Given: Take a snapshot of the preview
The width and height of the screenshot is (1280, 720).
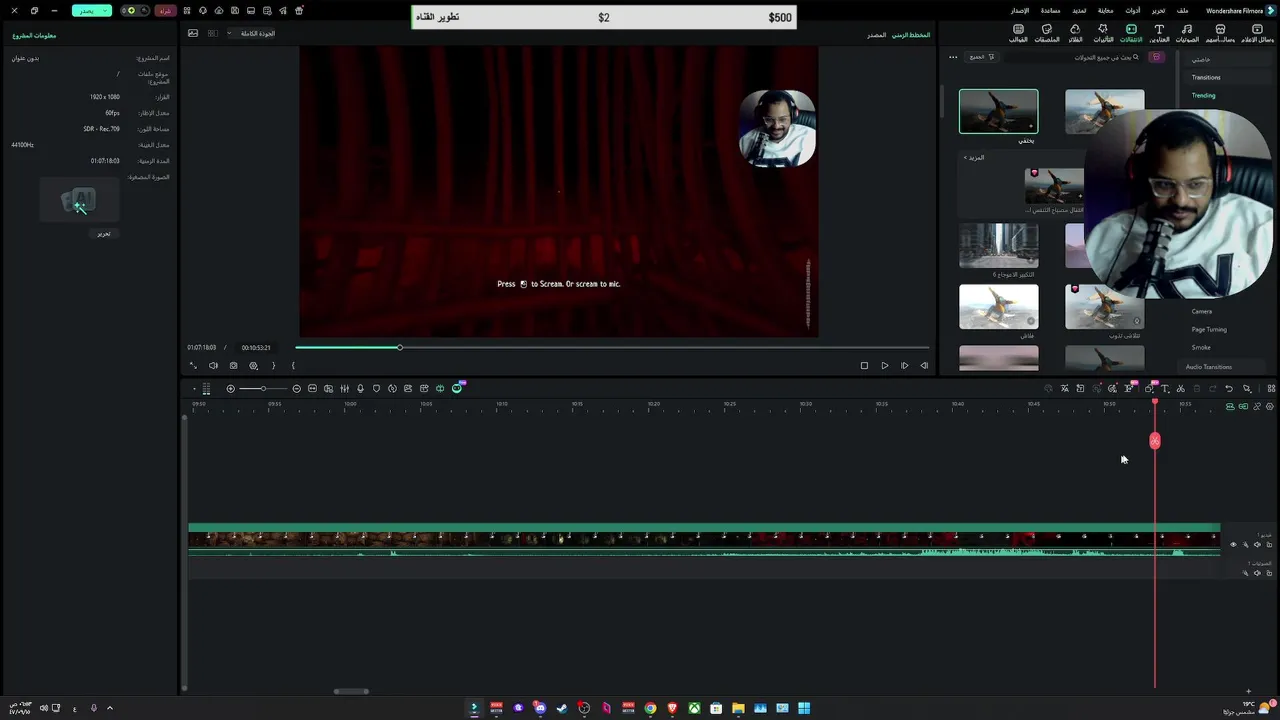Looking at the screenshot, I should point(233,366).
